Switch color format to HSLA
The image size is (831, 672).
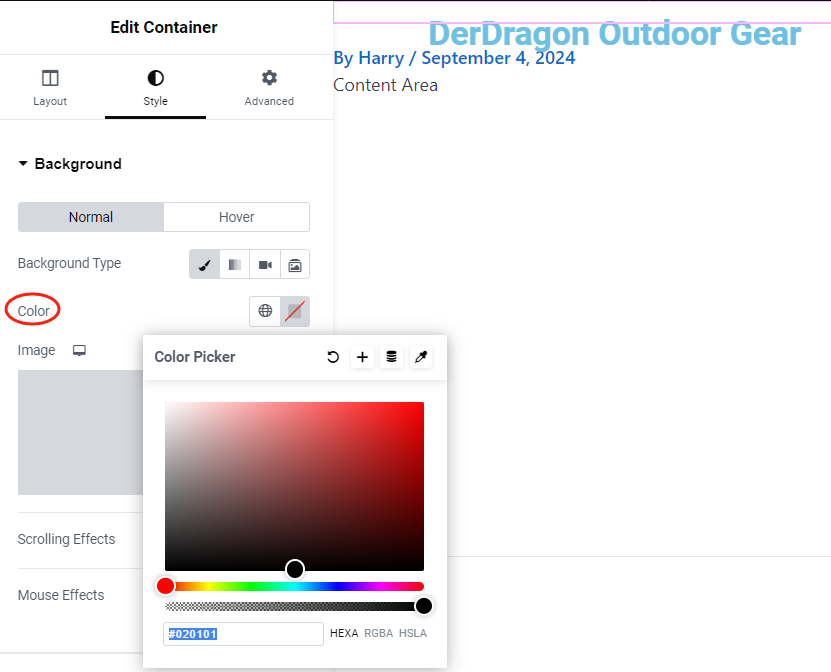(412, 633)
